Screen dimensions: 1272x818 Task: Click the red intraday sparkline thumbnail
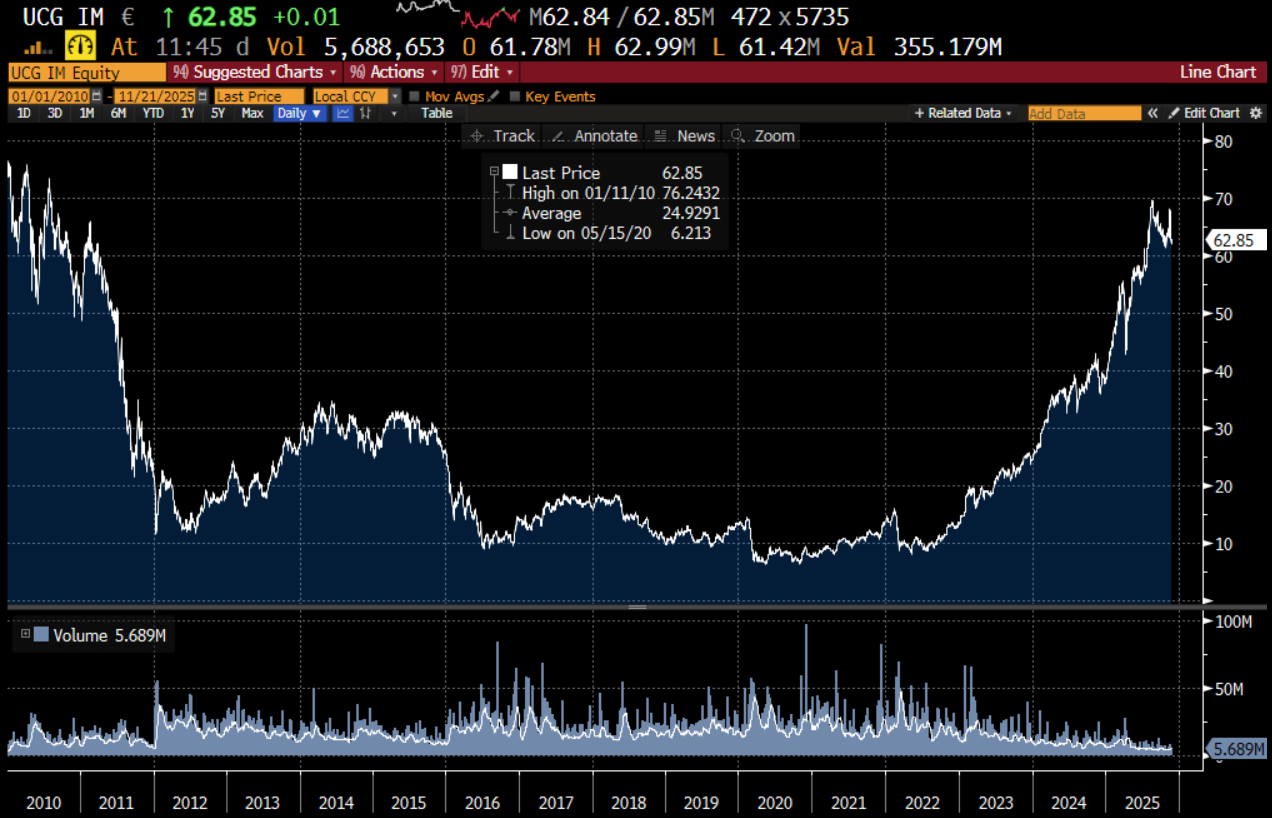[491, 17]
